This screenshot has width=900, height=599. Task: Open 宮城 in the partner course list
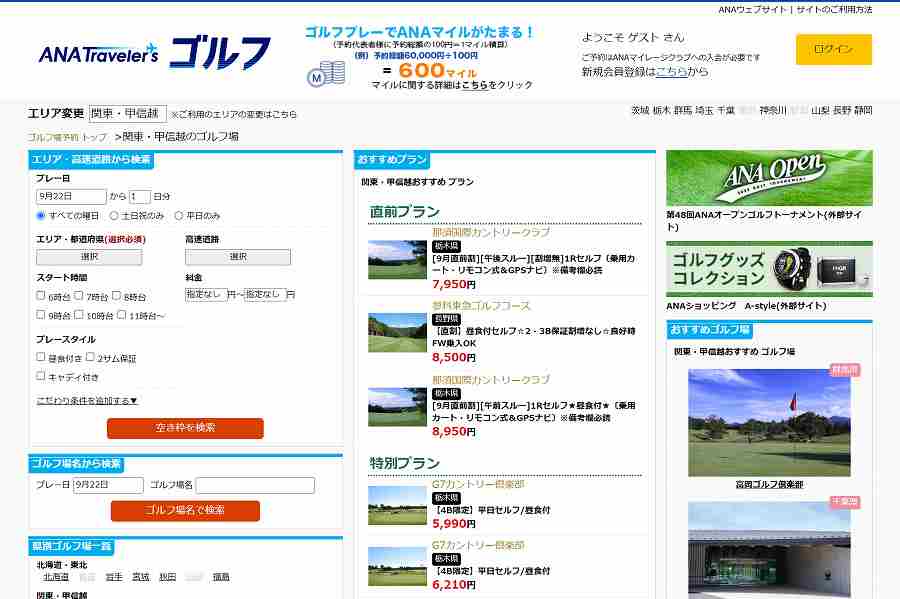click(141, 577)
